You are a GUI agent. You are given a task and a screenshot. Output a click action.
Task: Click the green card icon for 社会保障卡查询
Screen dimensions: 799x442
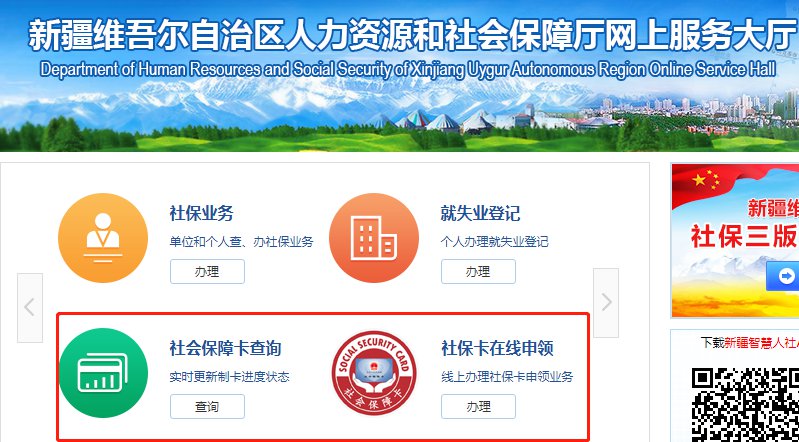(x=103, y=373)
